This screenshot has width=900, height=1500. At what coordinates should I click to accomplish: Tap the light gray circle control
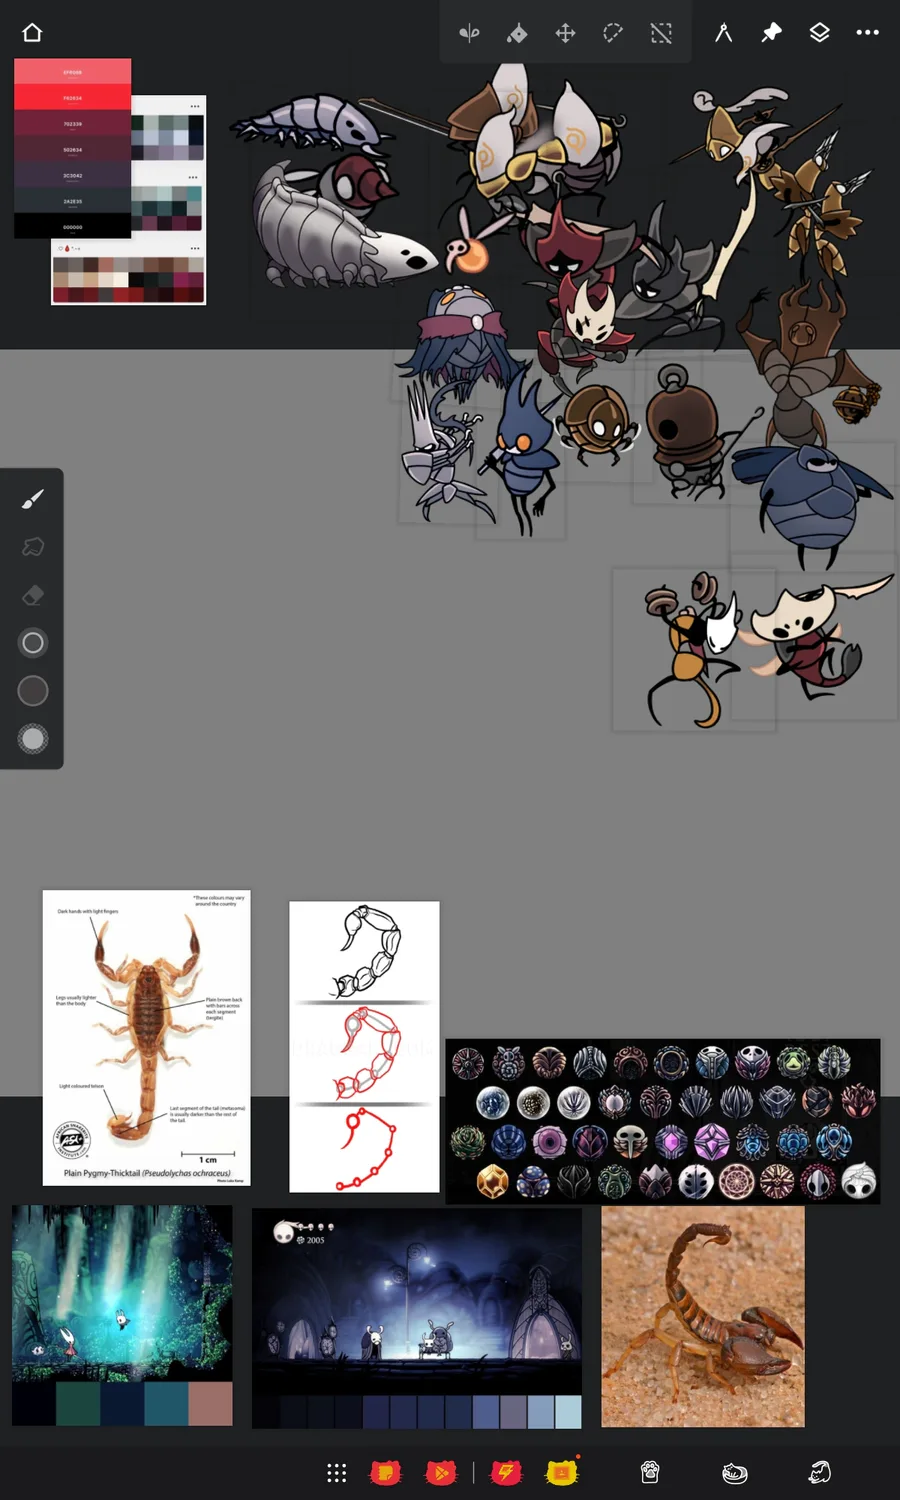[x=32, y=739]
